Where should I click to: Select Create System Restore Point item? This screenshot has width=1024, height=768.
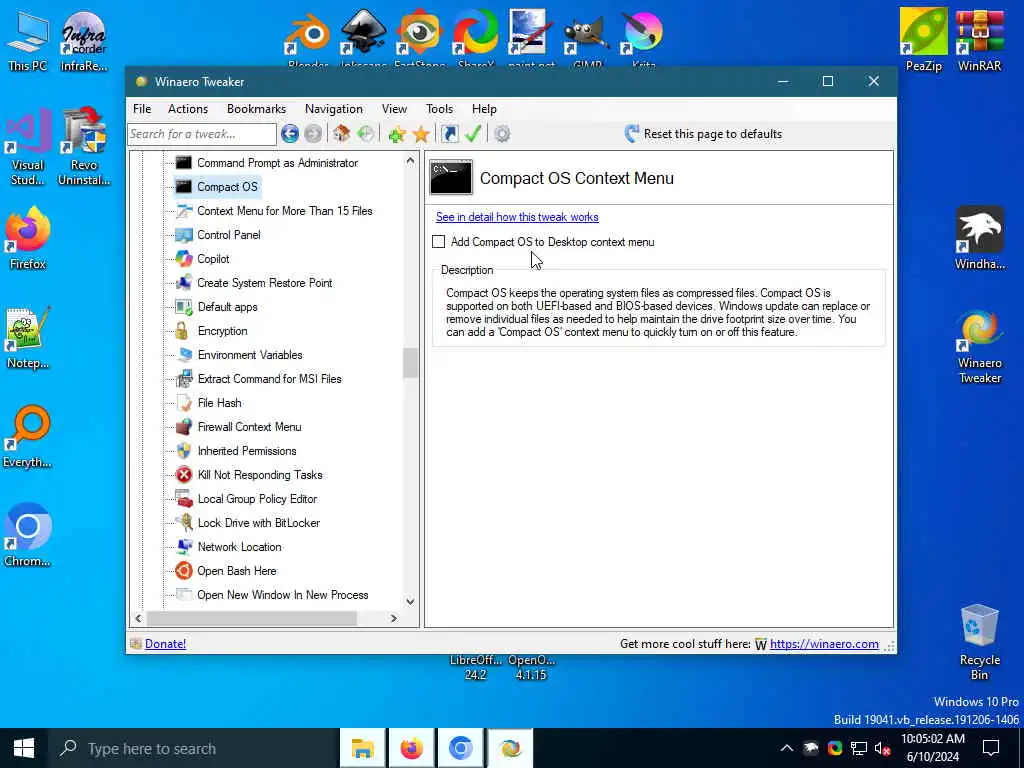click(264, 283)
